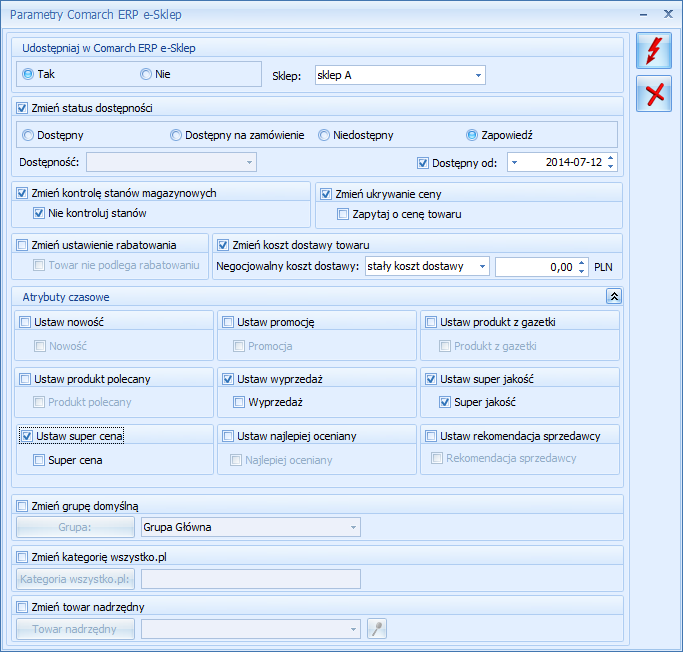Collapse the Atrybuty czasowe section
Image resolution: width=683 pixels, height=652 pixels.
point(614,296)
